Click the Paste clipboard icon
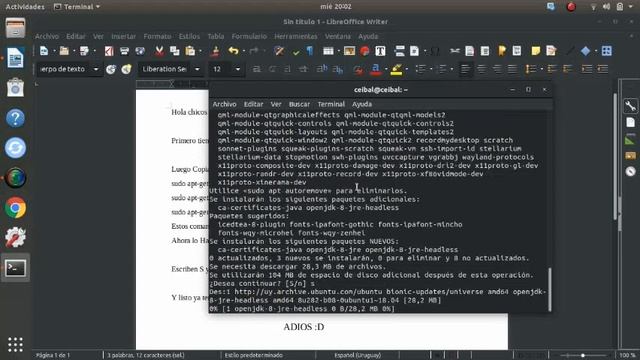This screenshot has width=640, height=360. 190,51
